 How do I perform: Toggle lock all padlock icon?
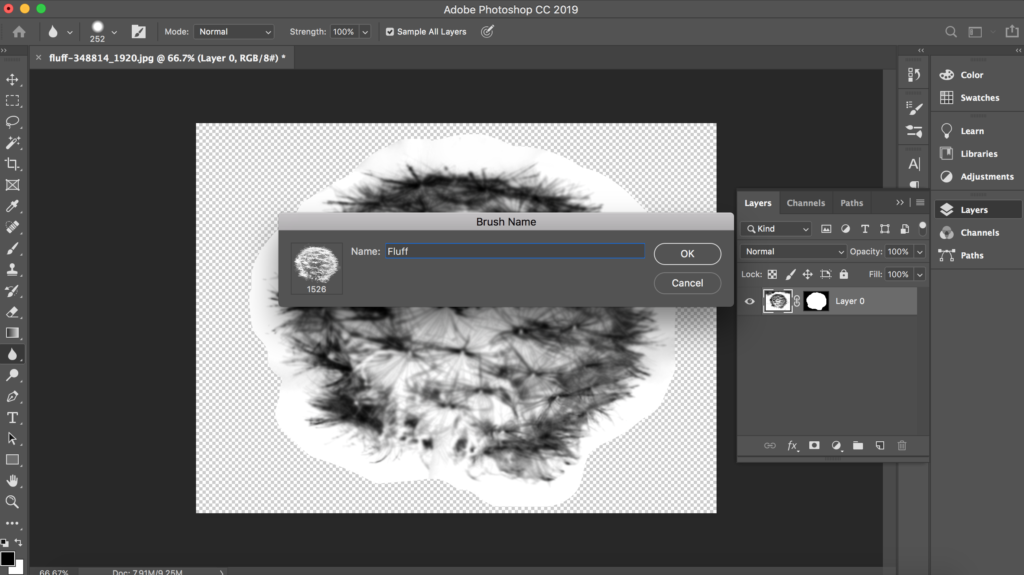point(844,274)
